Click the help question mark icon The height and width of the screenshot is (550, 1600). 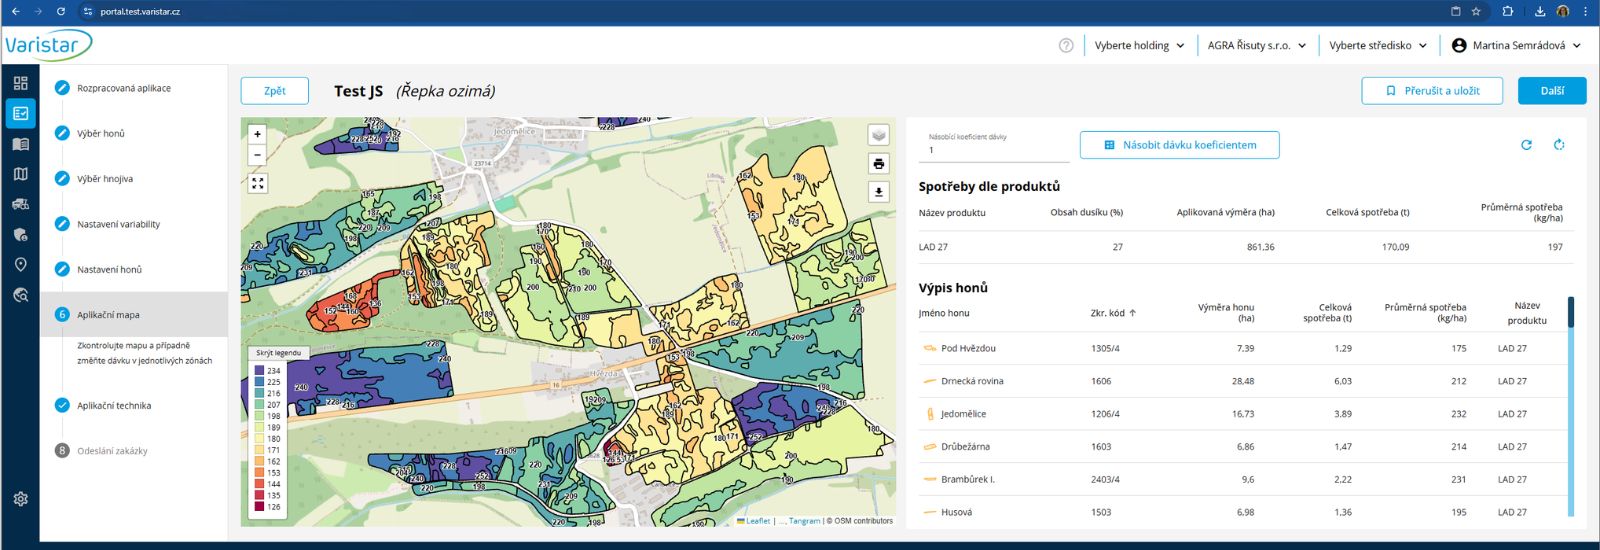[x=1066, y=45]
